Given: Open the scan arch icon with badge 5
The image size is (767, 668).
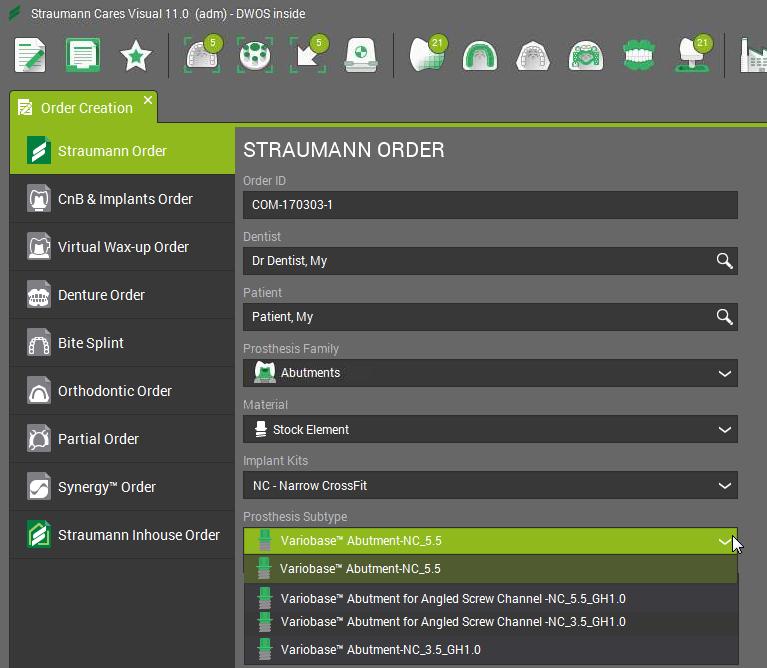Looking at the screenshot, I should [x=203, y=54].
